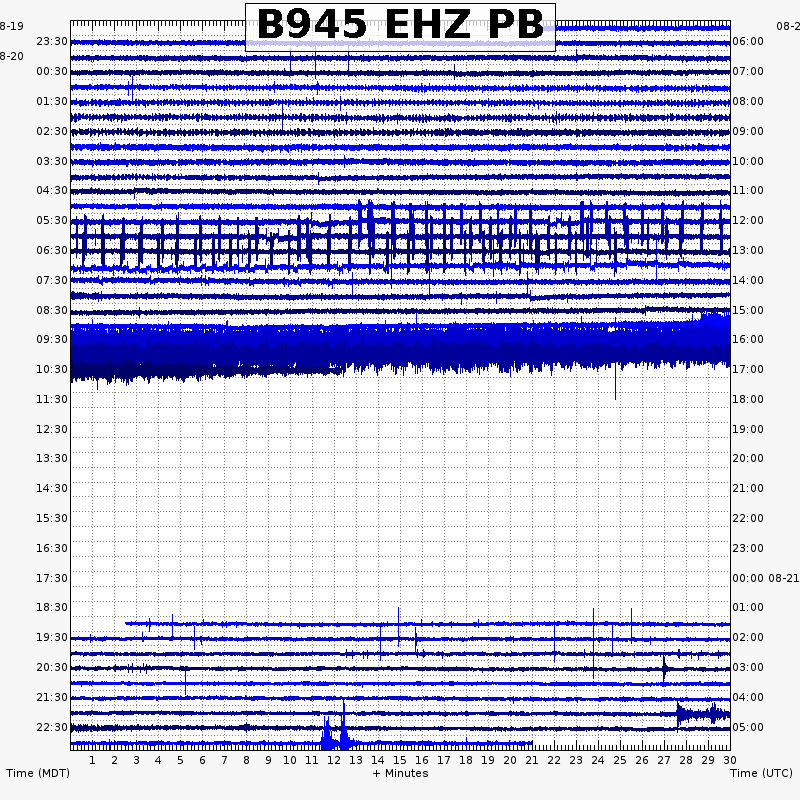Click minute 20 on bottom axis

pos(510,760)
